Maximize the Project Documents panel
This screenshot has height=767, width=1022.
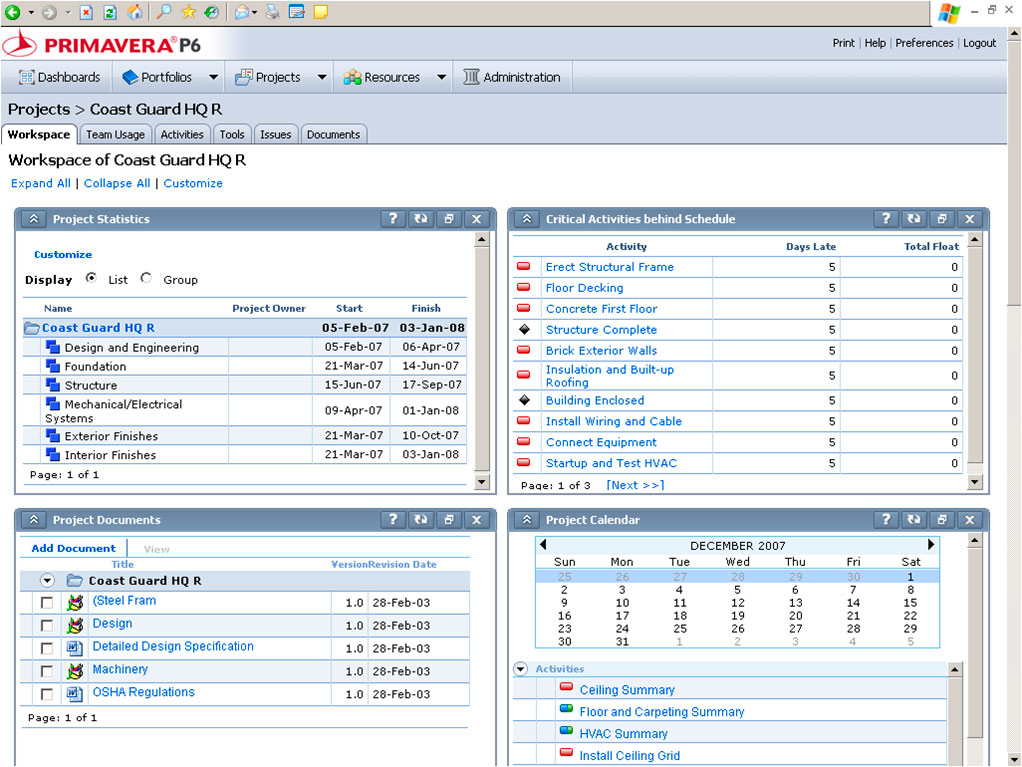tap(449, 519)
